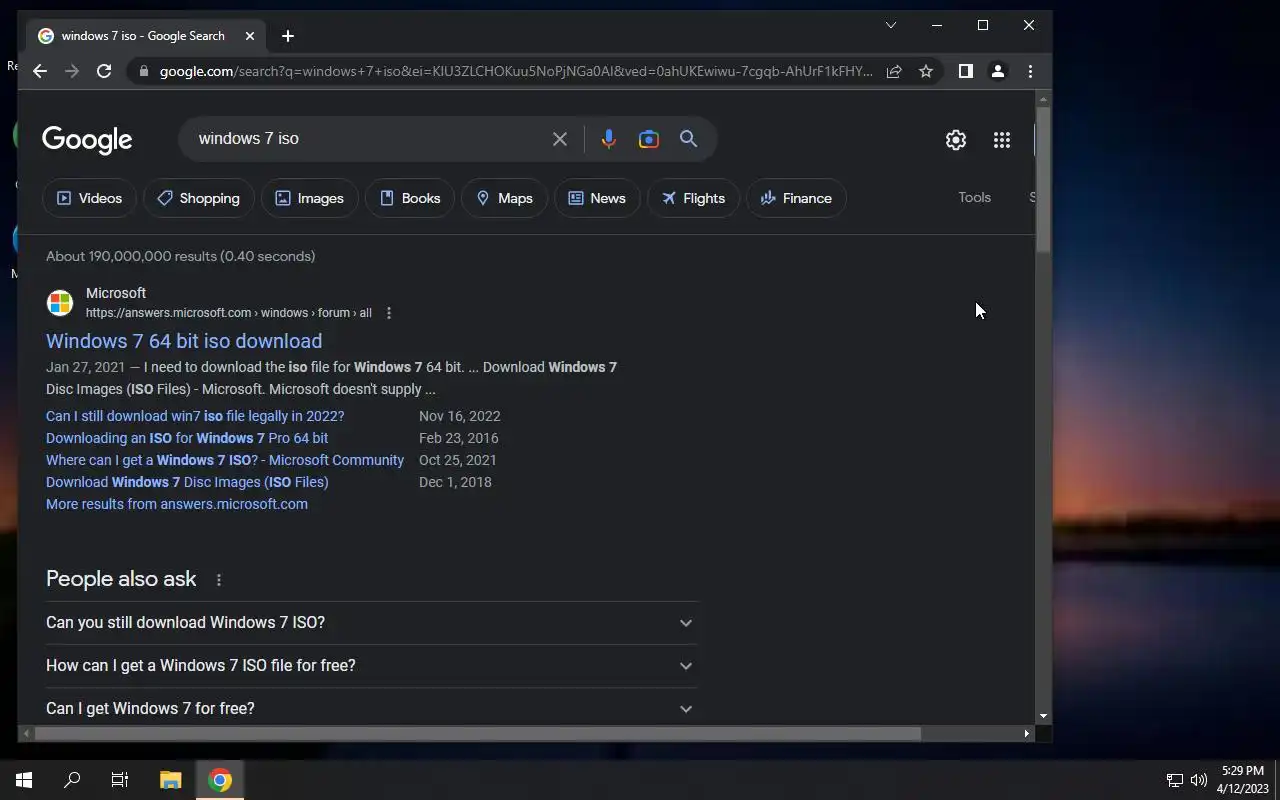Start voice search with the microphone icon

click(608, 139)
